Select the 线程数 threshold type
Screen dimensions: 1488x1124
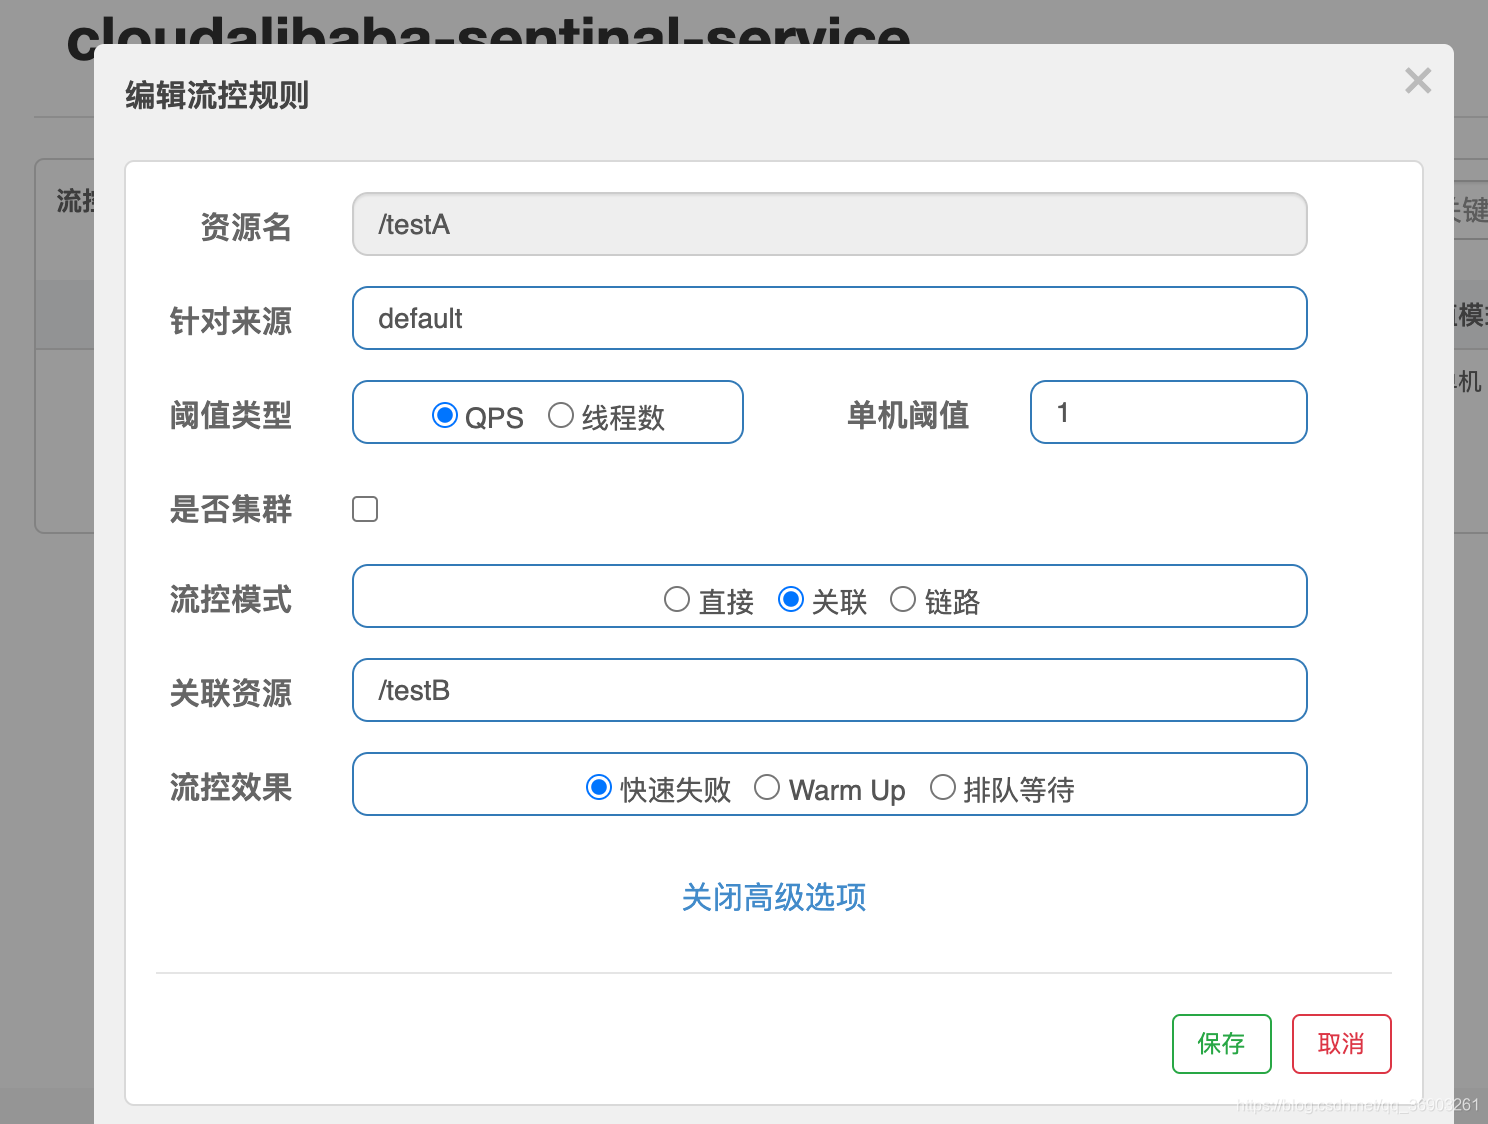561,415
